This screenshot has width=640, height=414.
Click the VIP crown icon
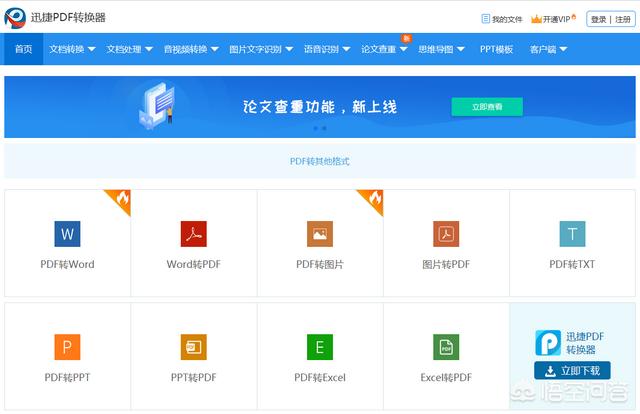pos(536,19)
